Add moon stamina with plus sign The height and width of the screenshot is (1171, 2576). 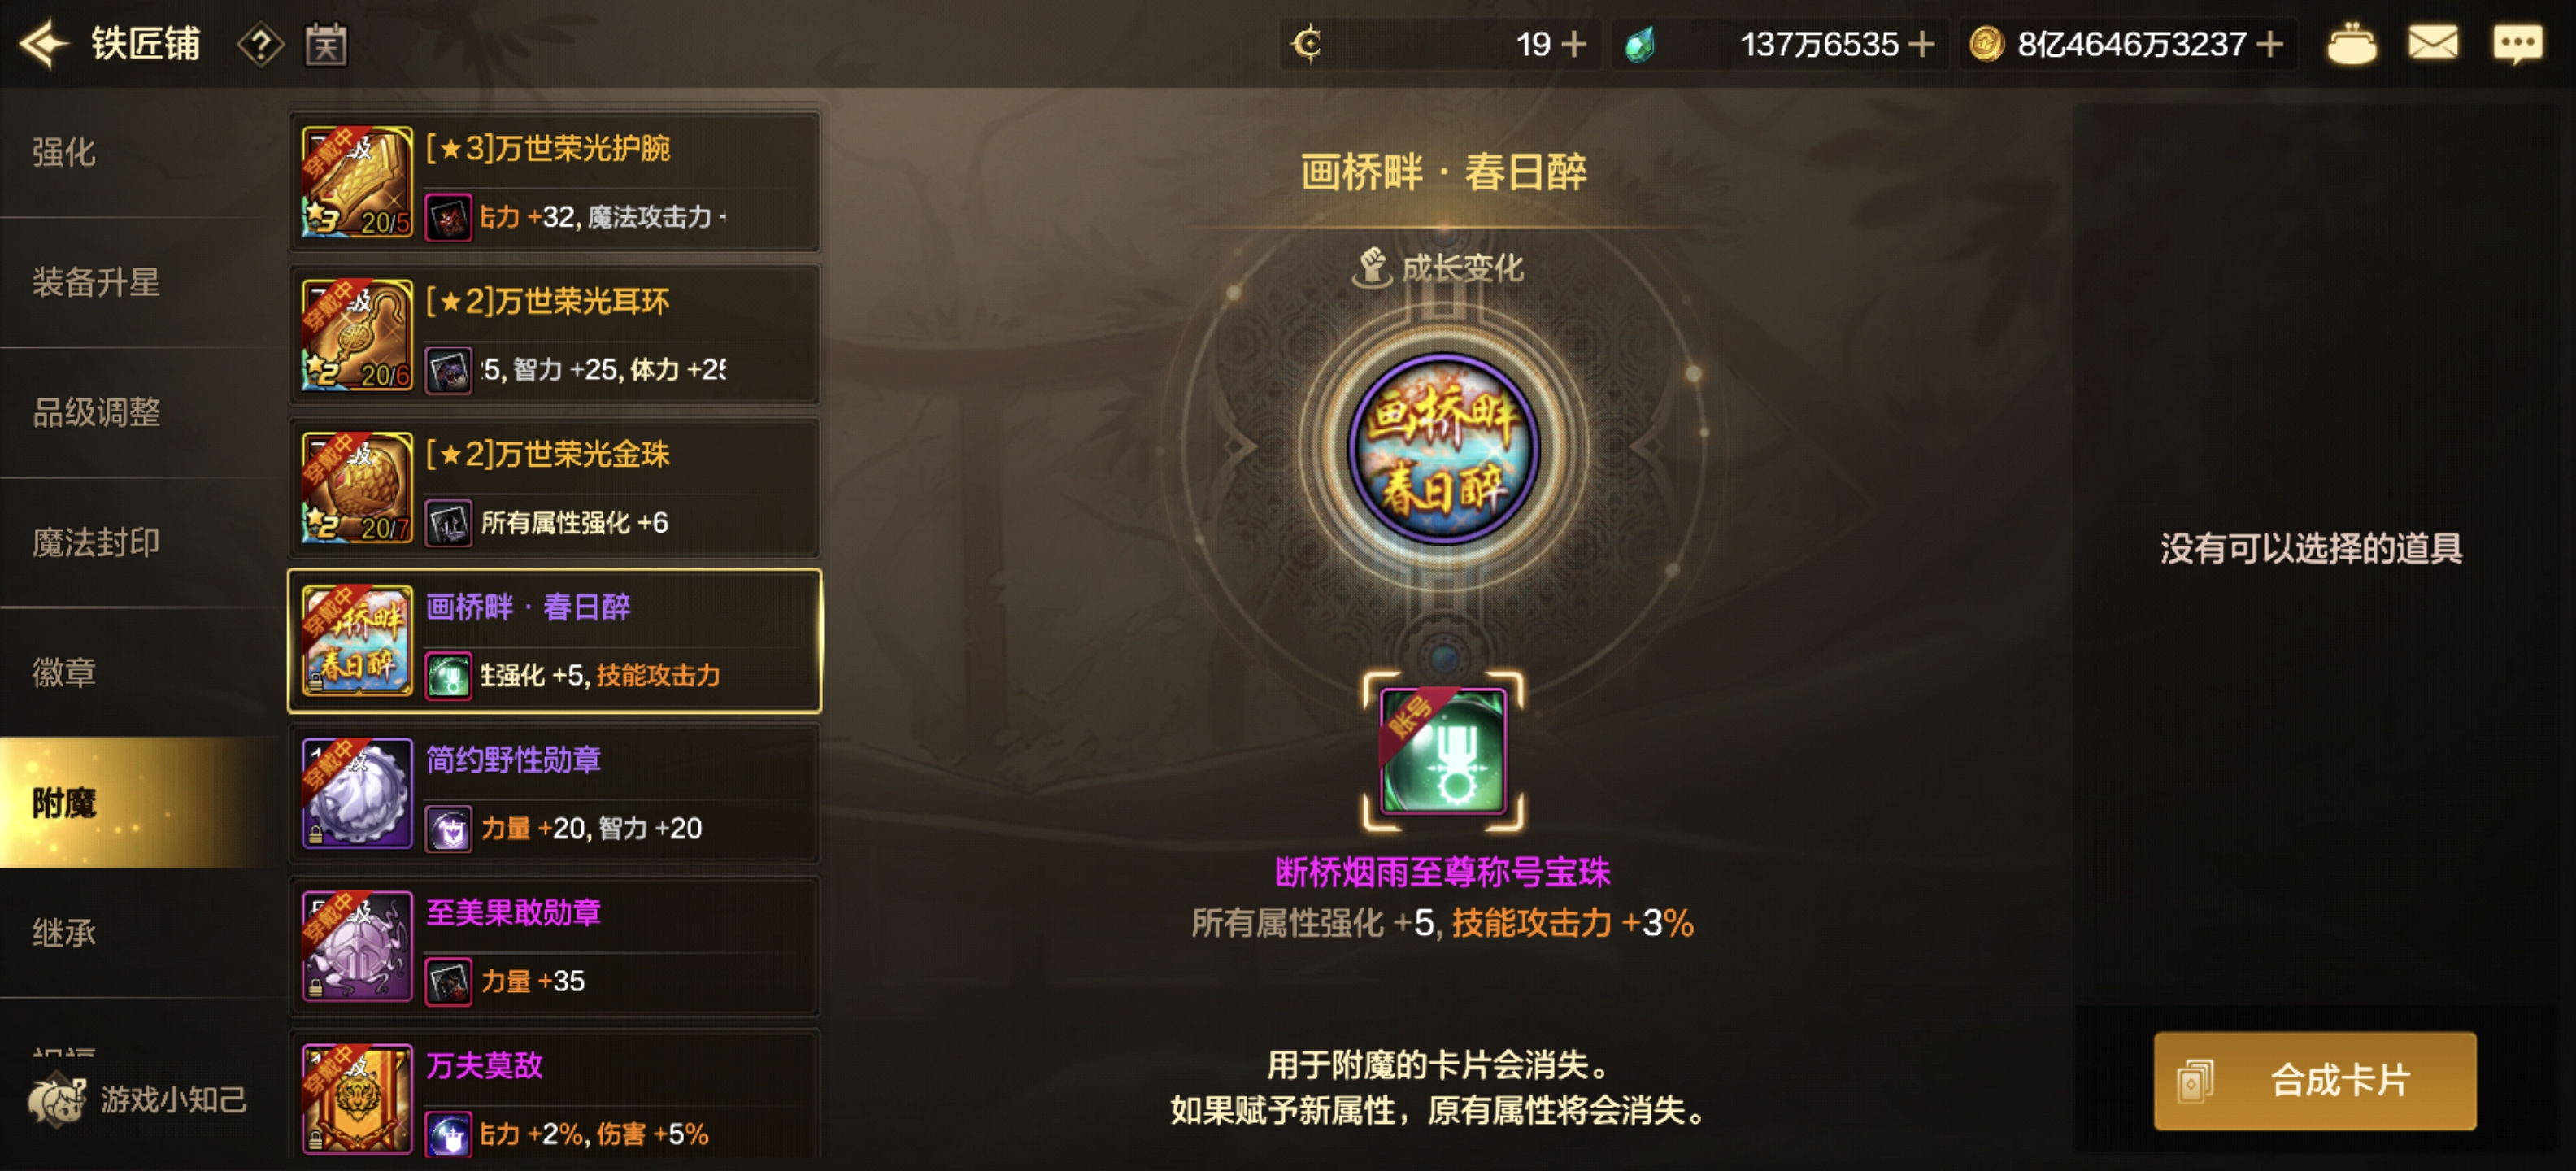point(1573,44)
